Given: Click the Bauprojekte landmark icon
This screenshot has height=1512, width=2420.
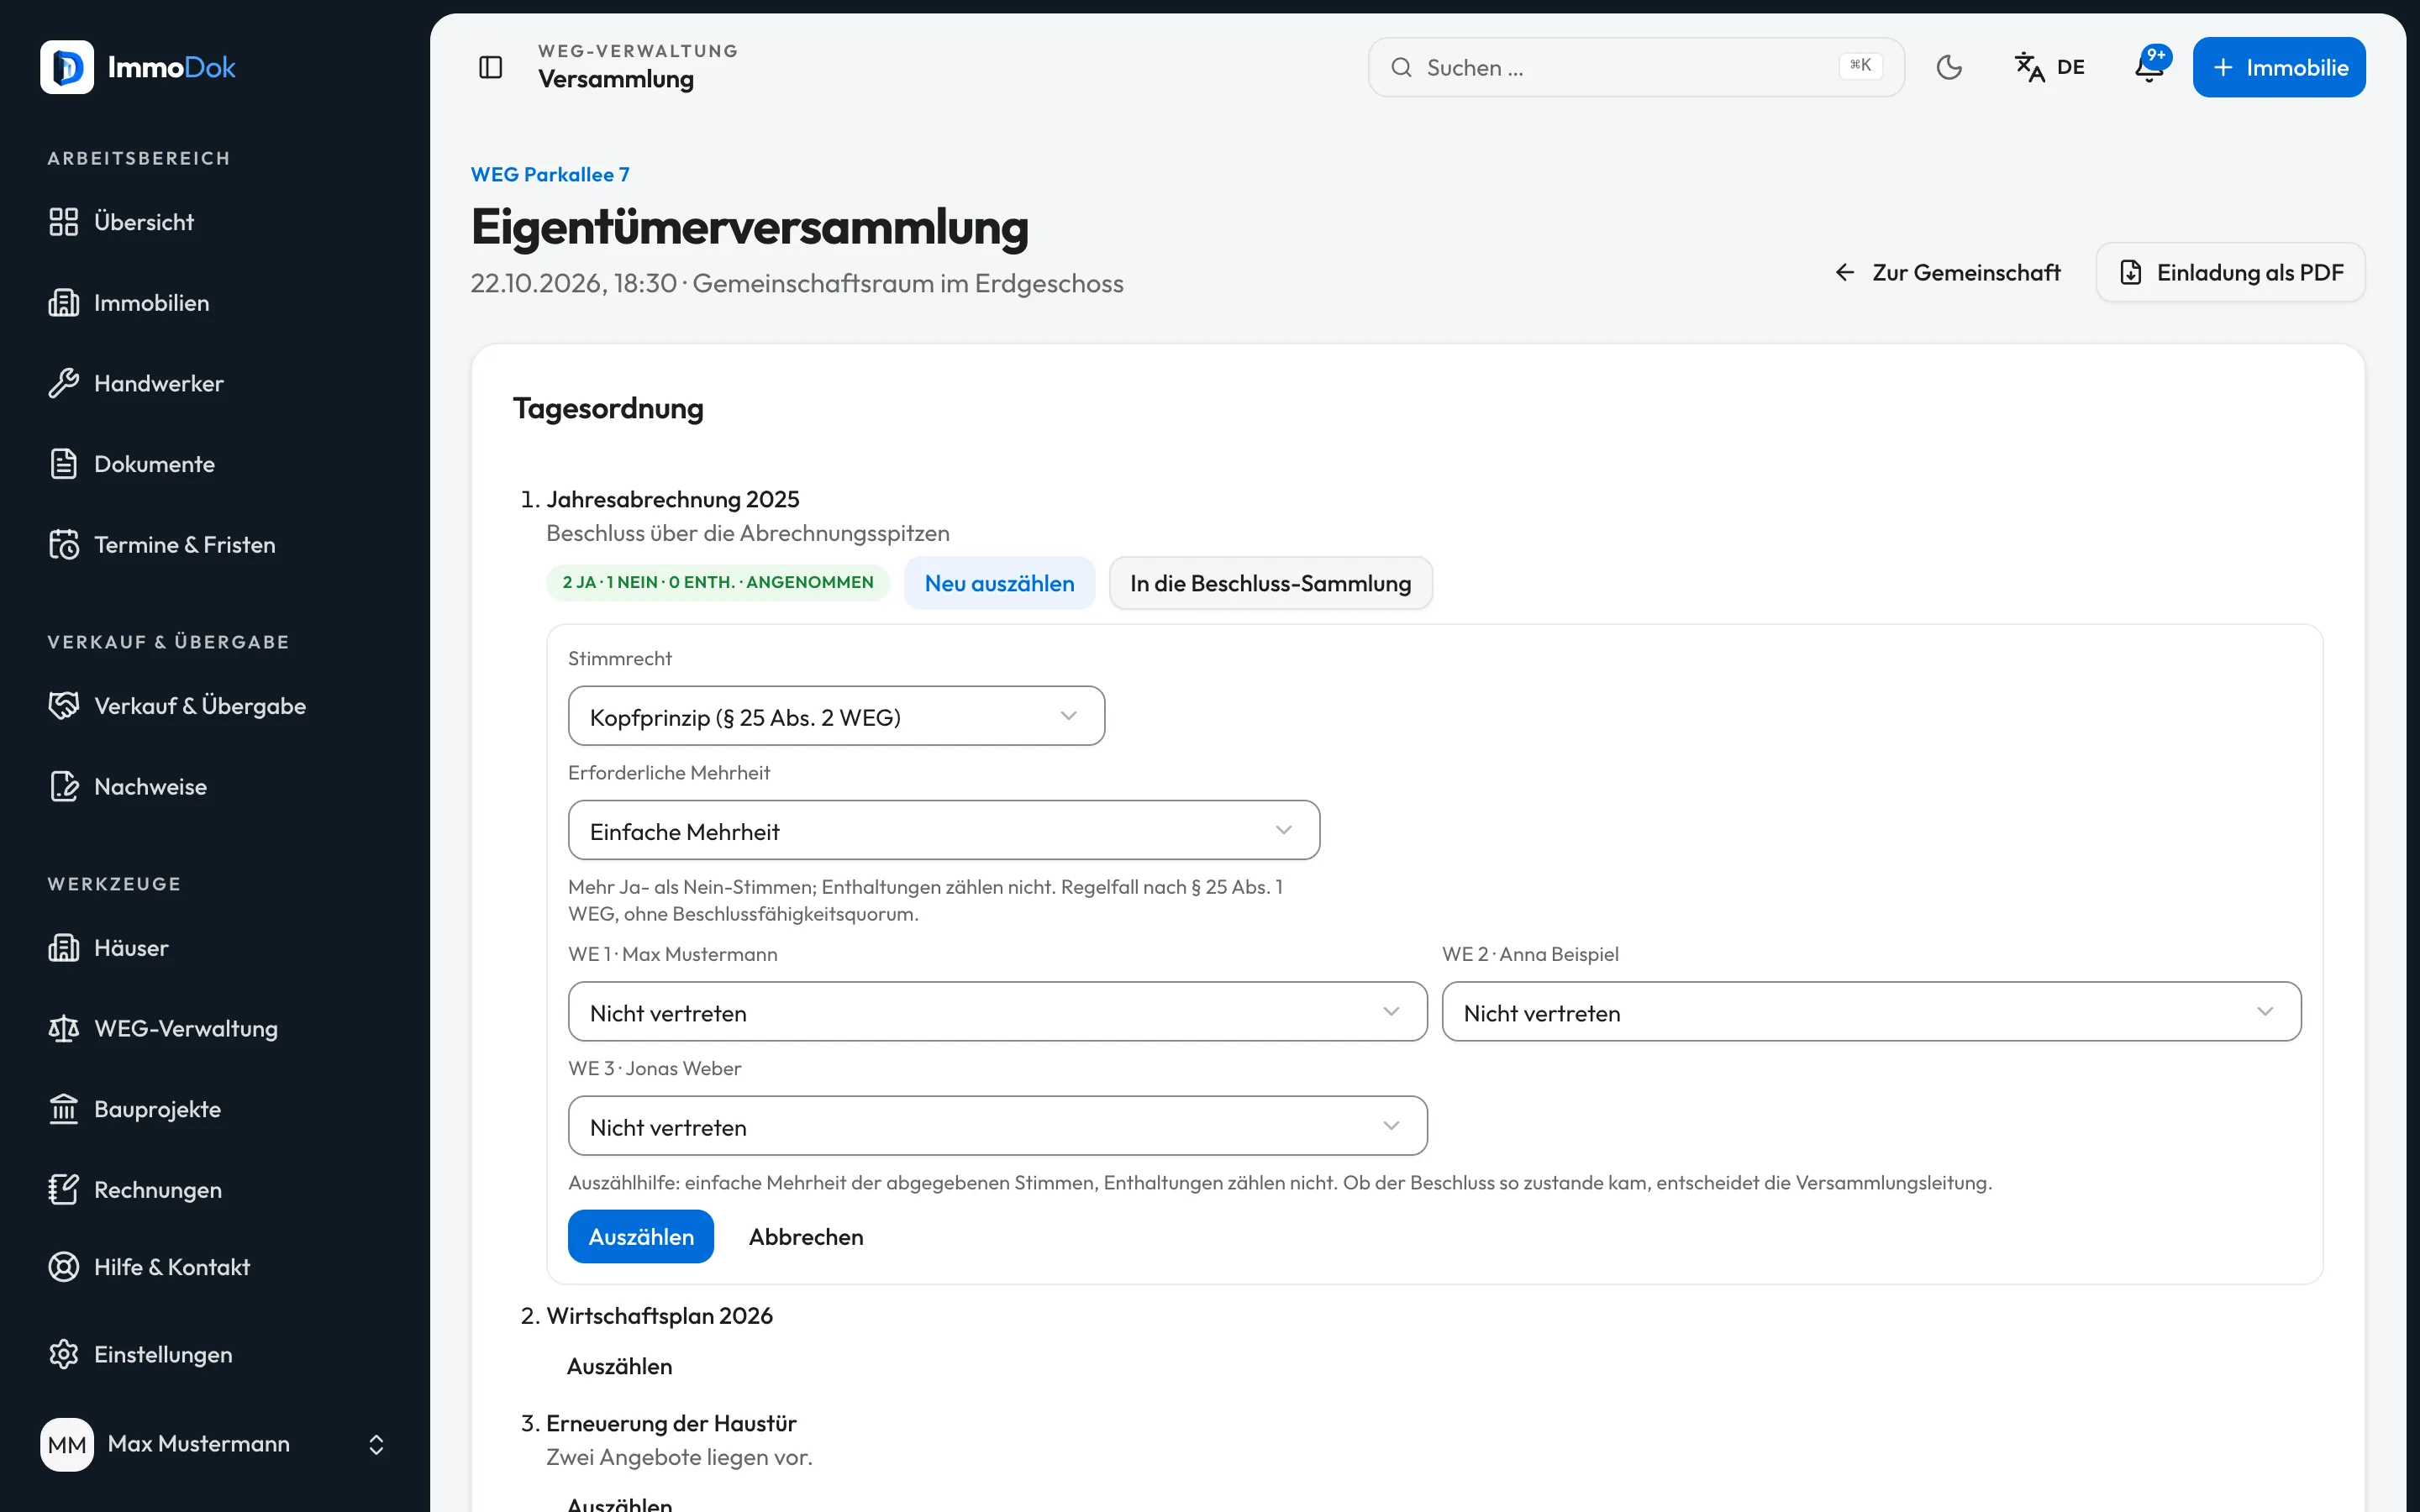Looking at the screenshot, I should point(63,1109).
